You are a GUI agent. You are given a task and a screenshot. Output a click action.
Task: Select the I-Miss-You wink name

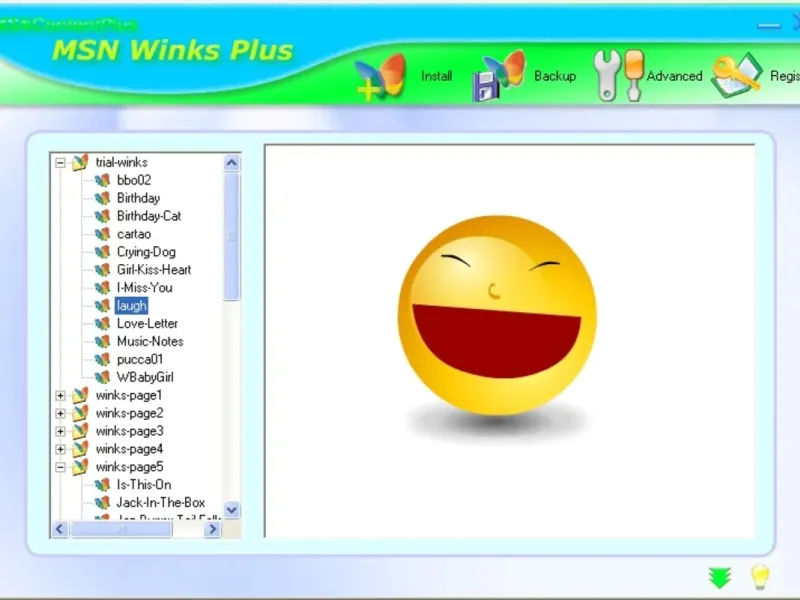[x=145, y=288]
